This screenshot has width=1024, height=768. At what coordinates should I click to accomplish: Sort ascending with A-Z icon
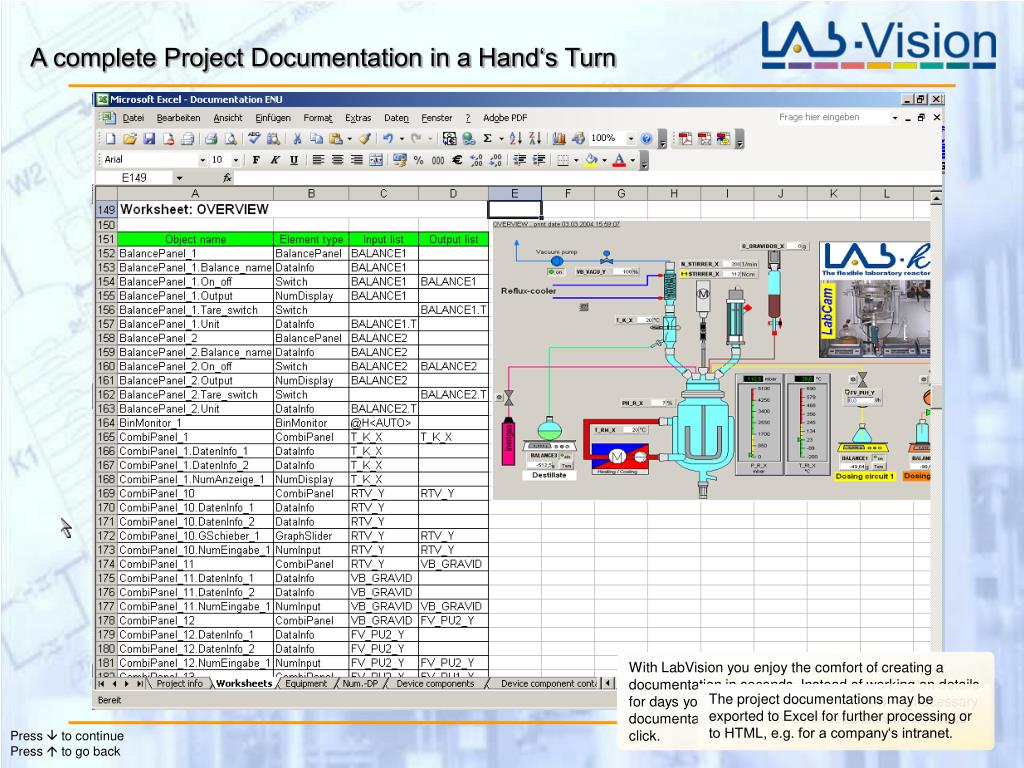(515, 138)
